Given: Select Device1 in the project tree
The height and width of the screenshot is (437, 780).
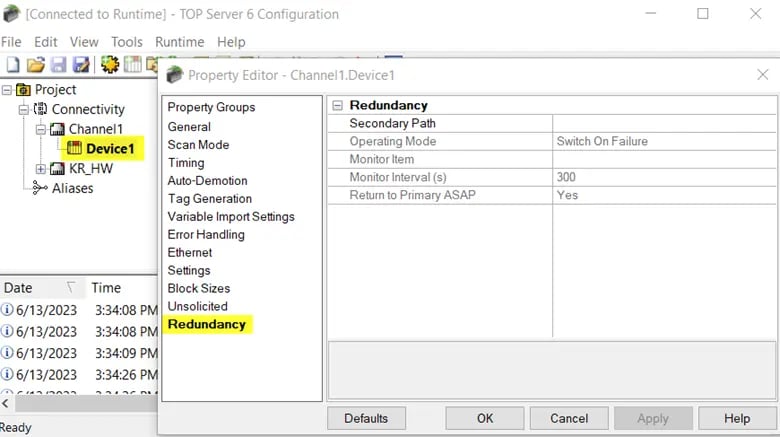Looking at the screenshot, I should click(x=110, y=148).
